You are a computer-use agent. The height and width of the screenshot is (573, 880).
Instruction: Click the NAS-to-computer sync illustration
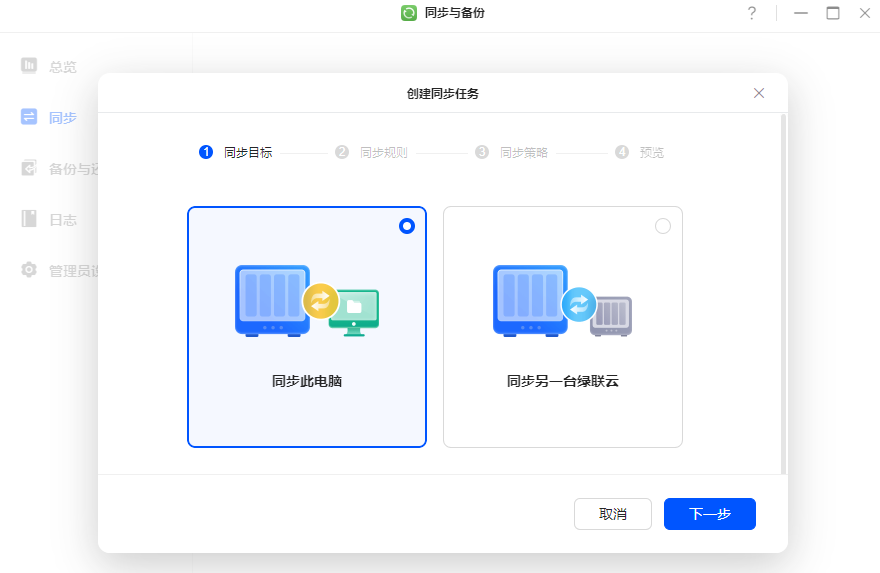point(307,300)
